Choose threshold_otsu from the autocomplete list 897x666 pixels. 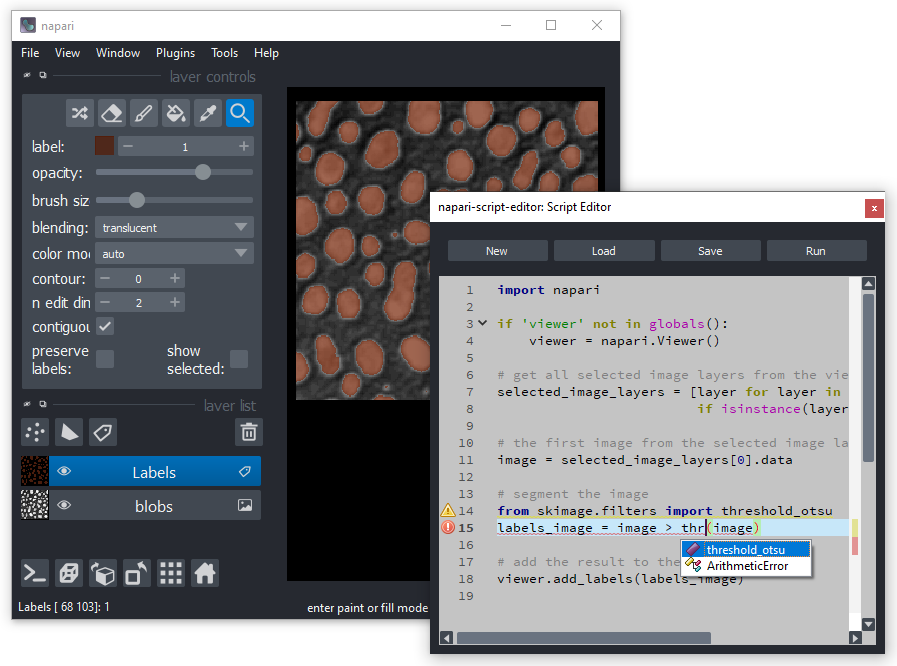[746, 549]
